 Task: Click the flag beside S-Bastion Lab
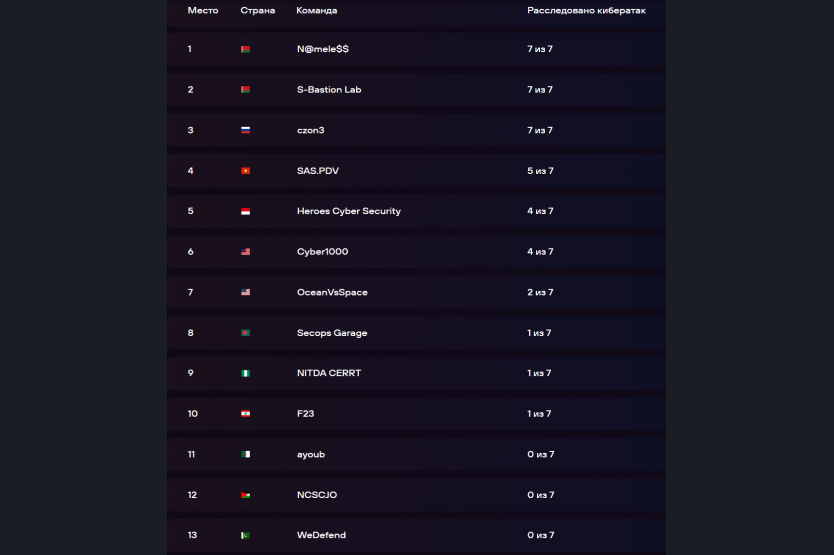[x=245, y=90]
